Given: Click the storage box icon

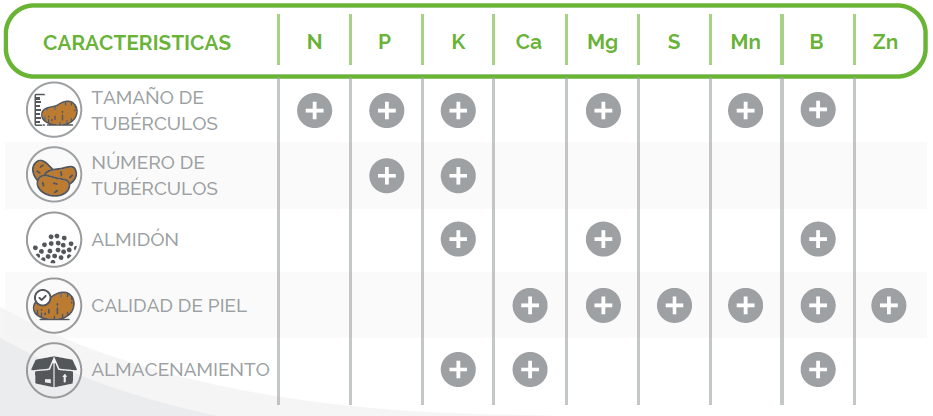Looking at the screenshot, I should click(54, 370).
